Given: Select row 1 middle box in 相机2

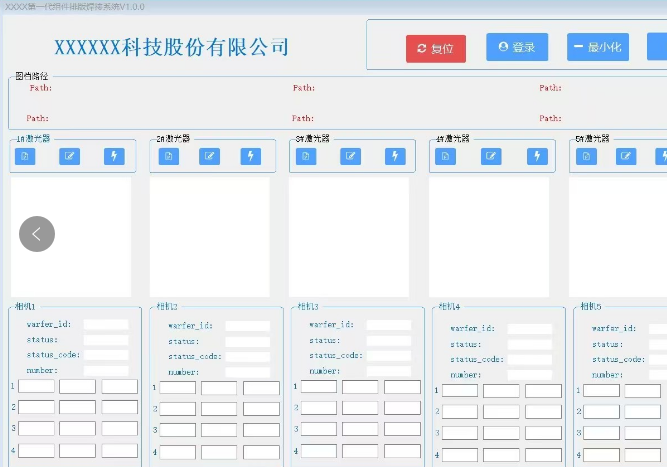Looking at the screenshot, I should click(219, 388).
